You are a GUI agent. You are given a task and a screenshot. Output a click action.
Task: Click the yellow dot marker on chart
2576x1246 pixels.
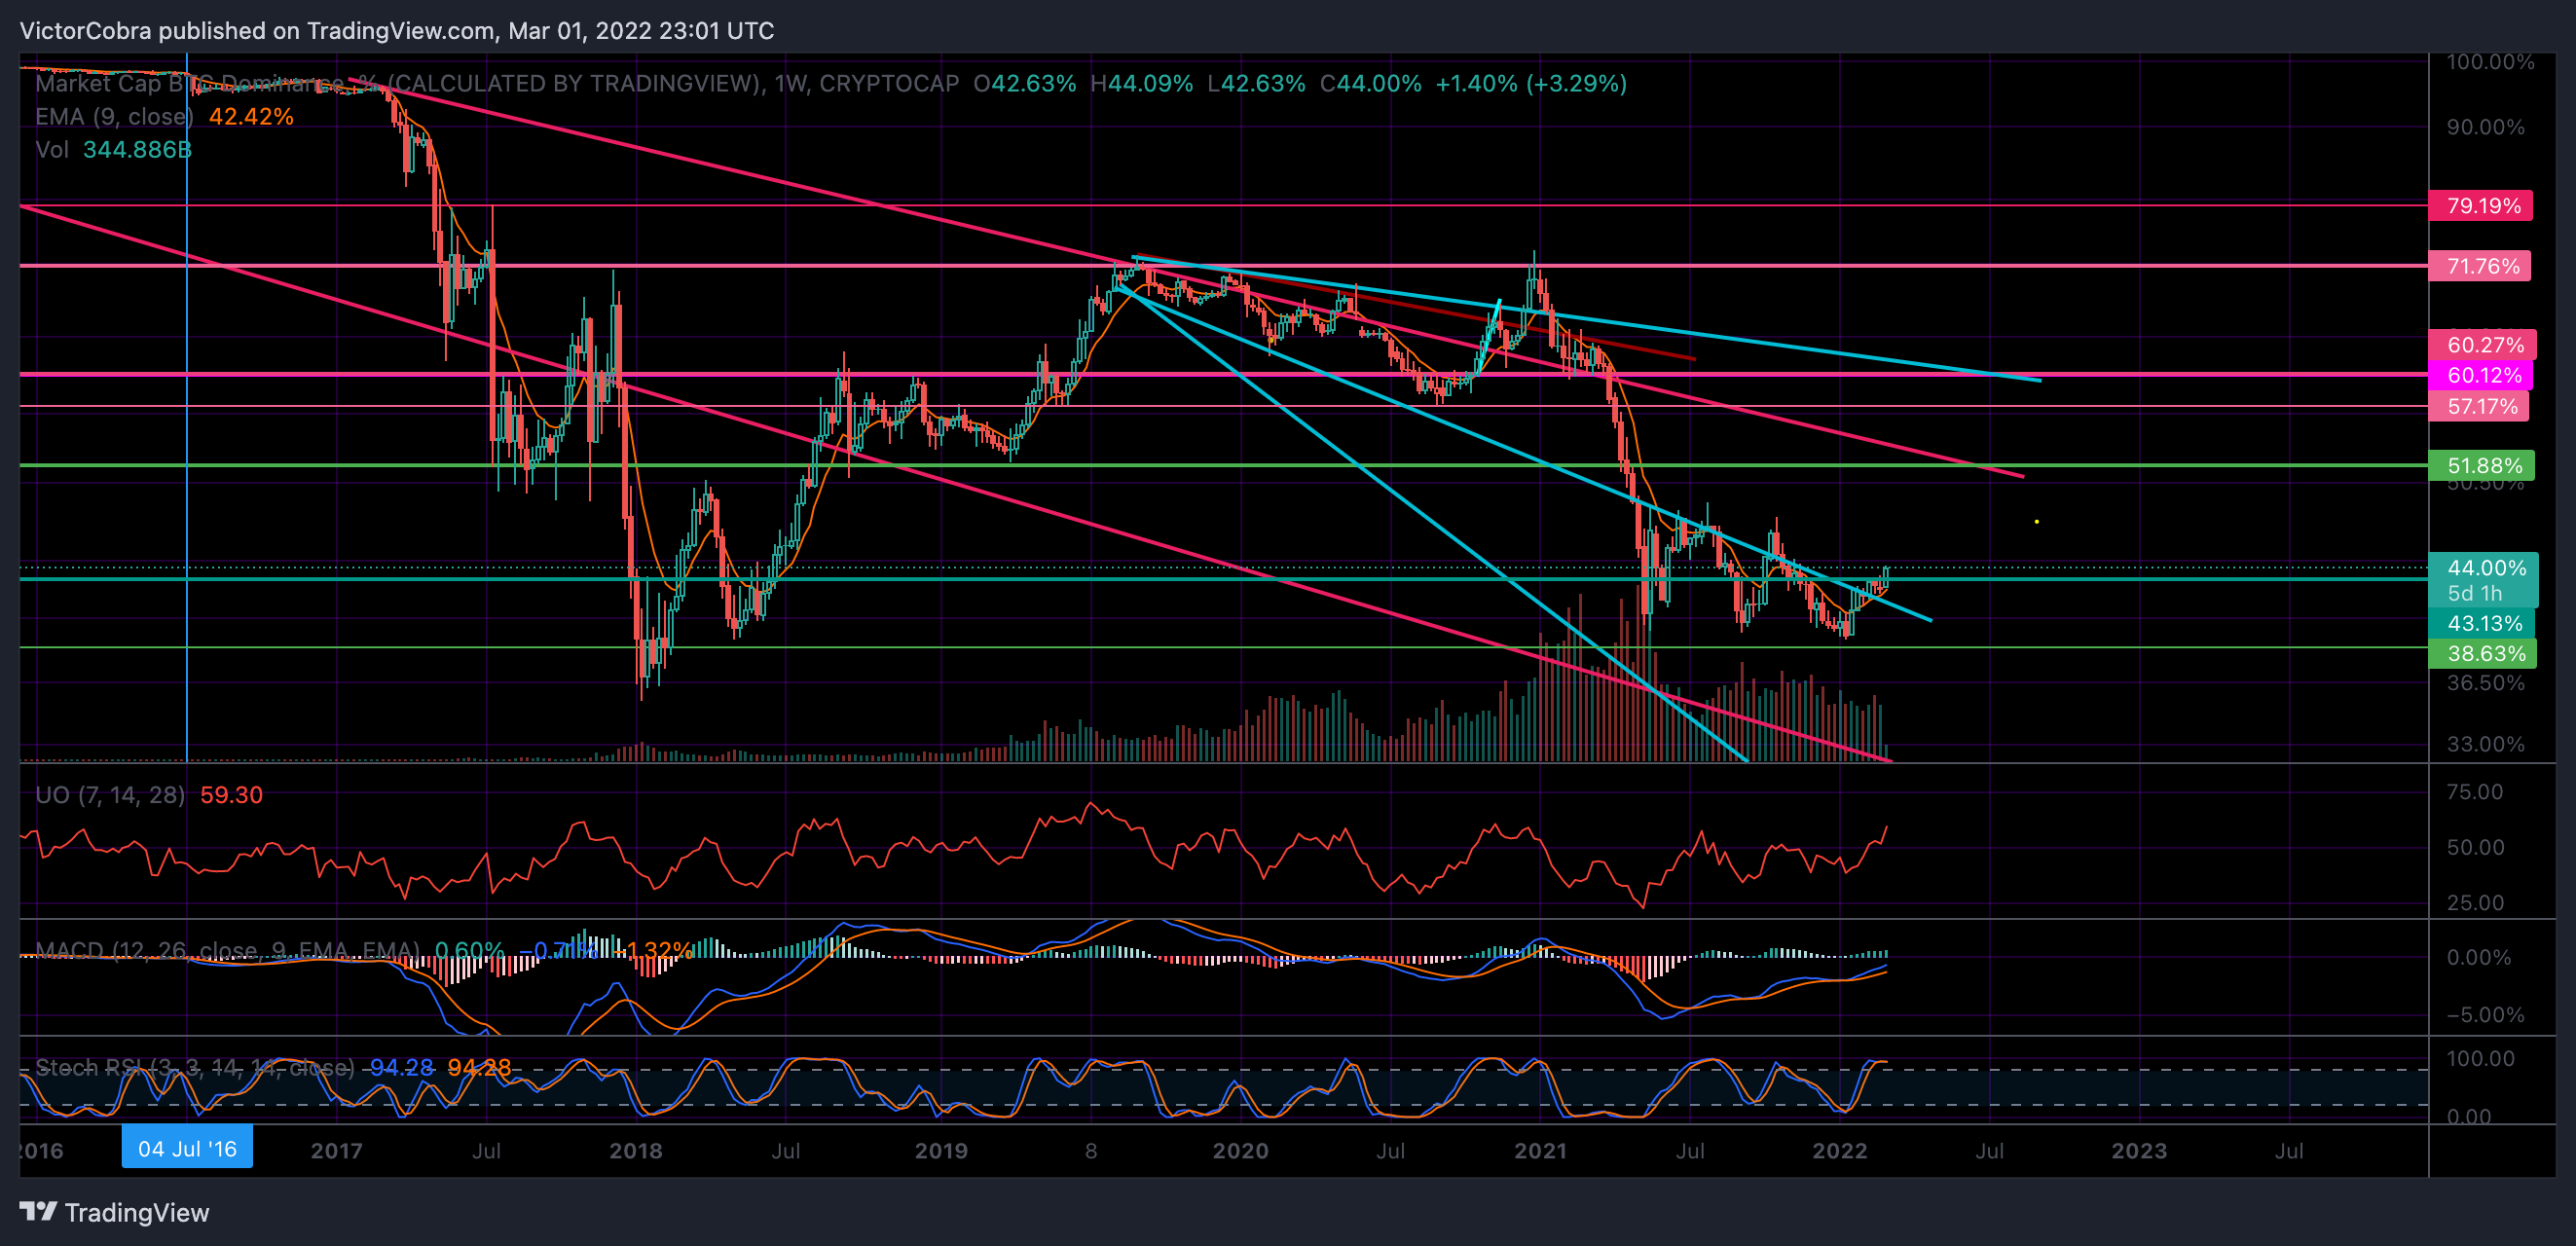tap(2036, 521)
